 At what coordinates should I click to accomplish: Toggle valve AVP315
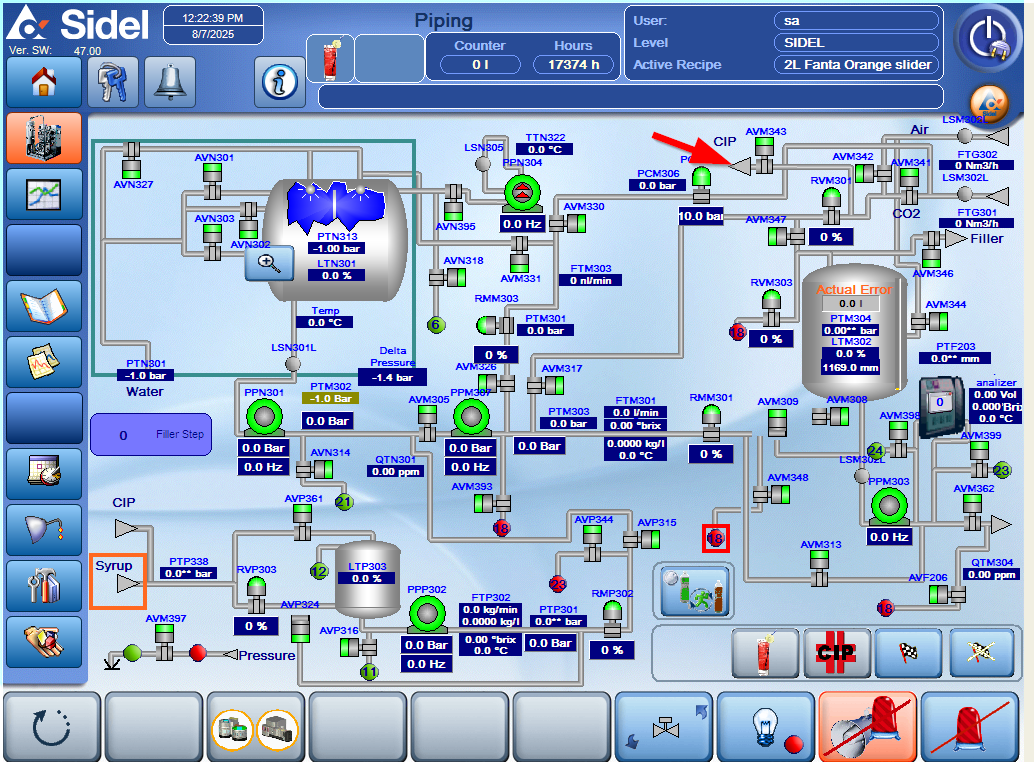pos(642,540)
